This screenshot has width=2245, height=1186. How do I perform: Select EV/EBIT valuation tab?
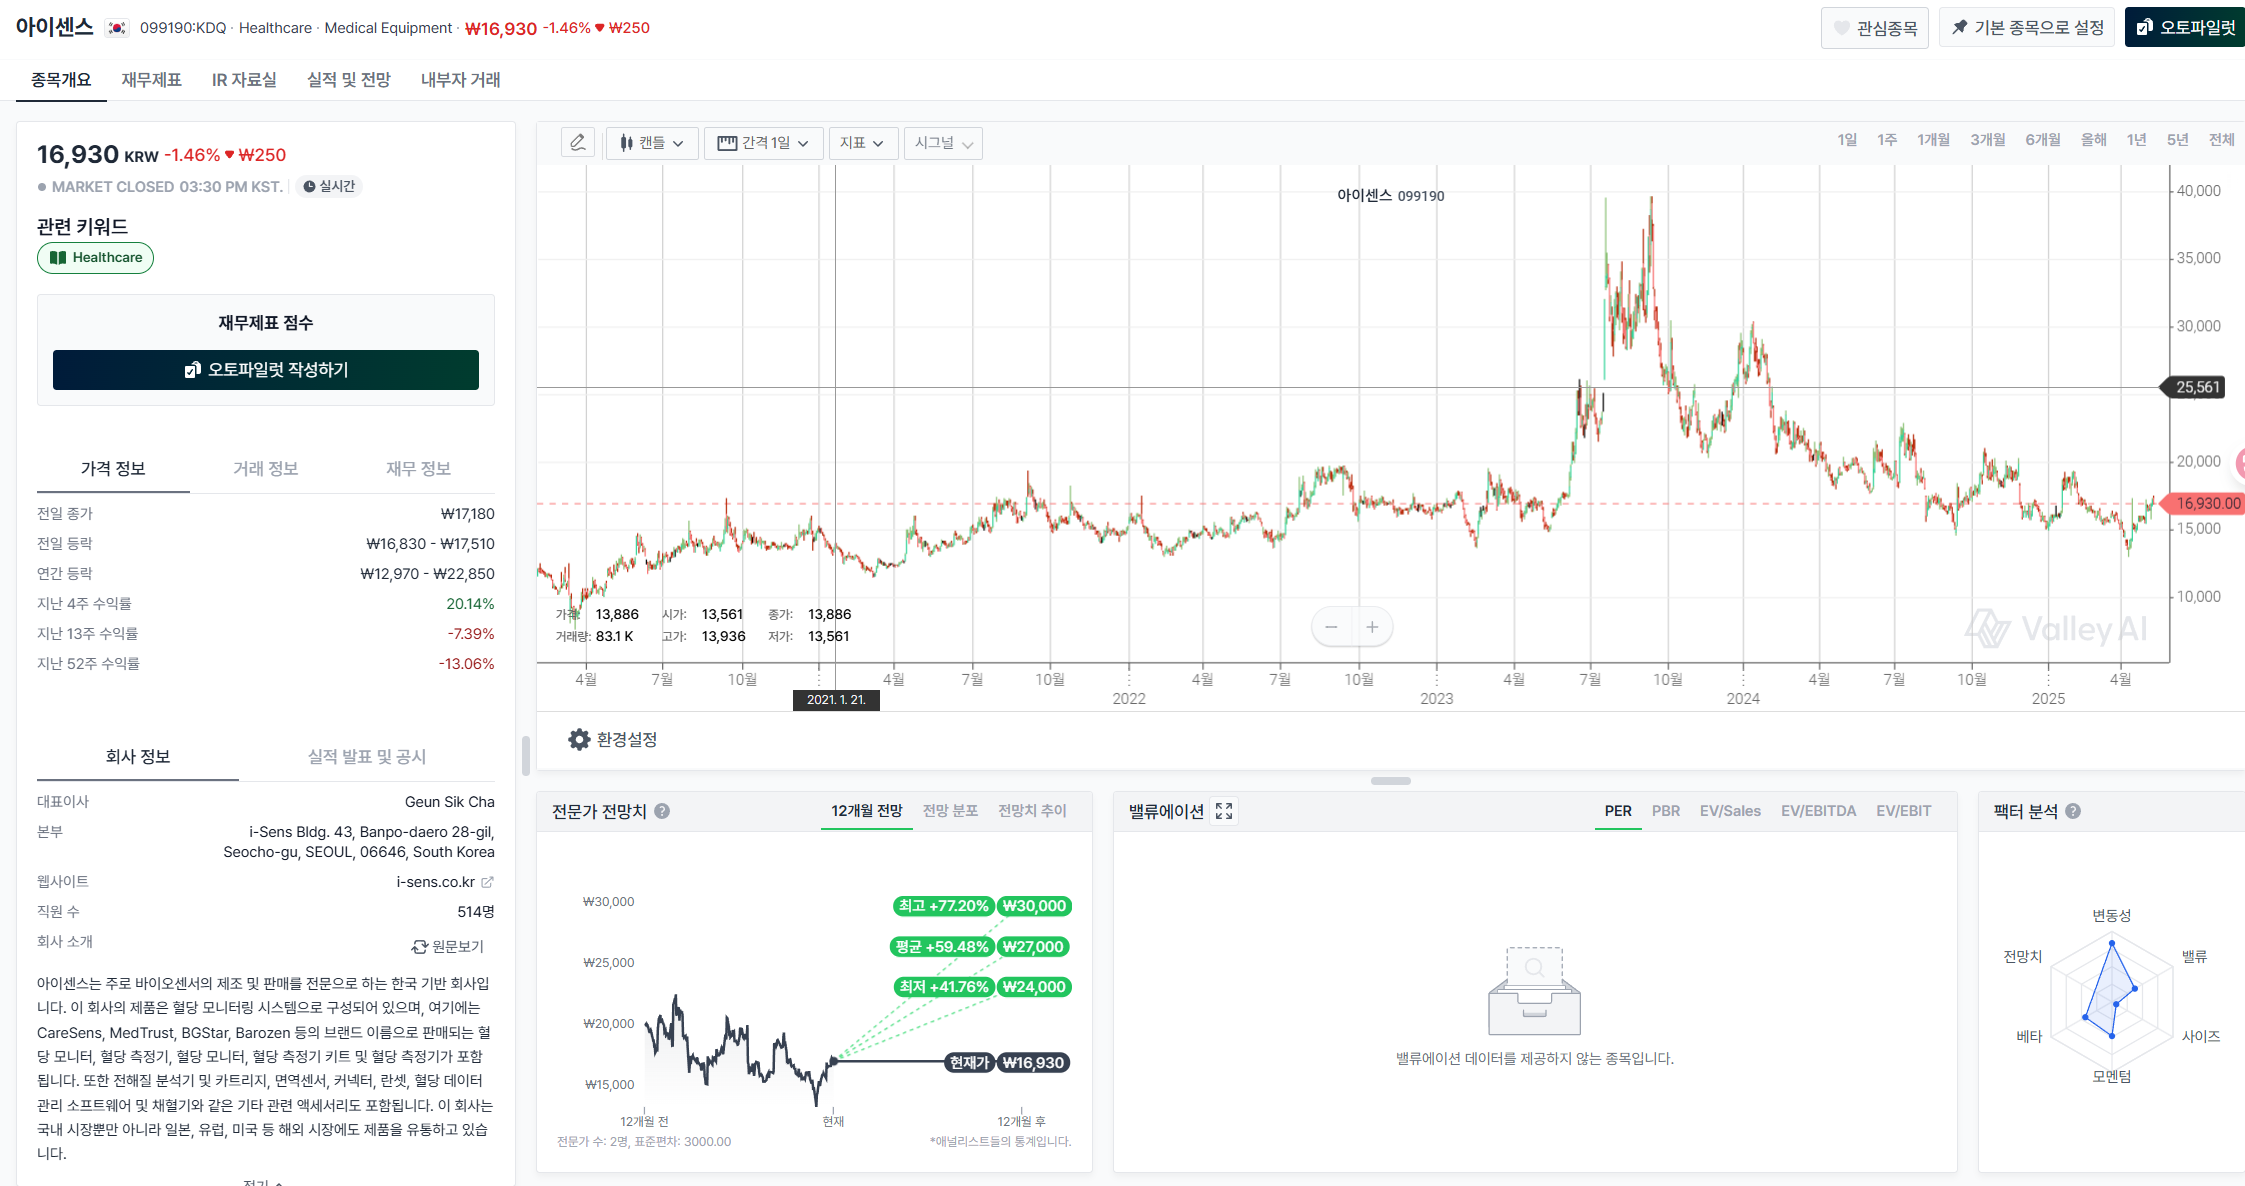tap(1904, 811)
